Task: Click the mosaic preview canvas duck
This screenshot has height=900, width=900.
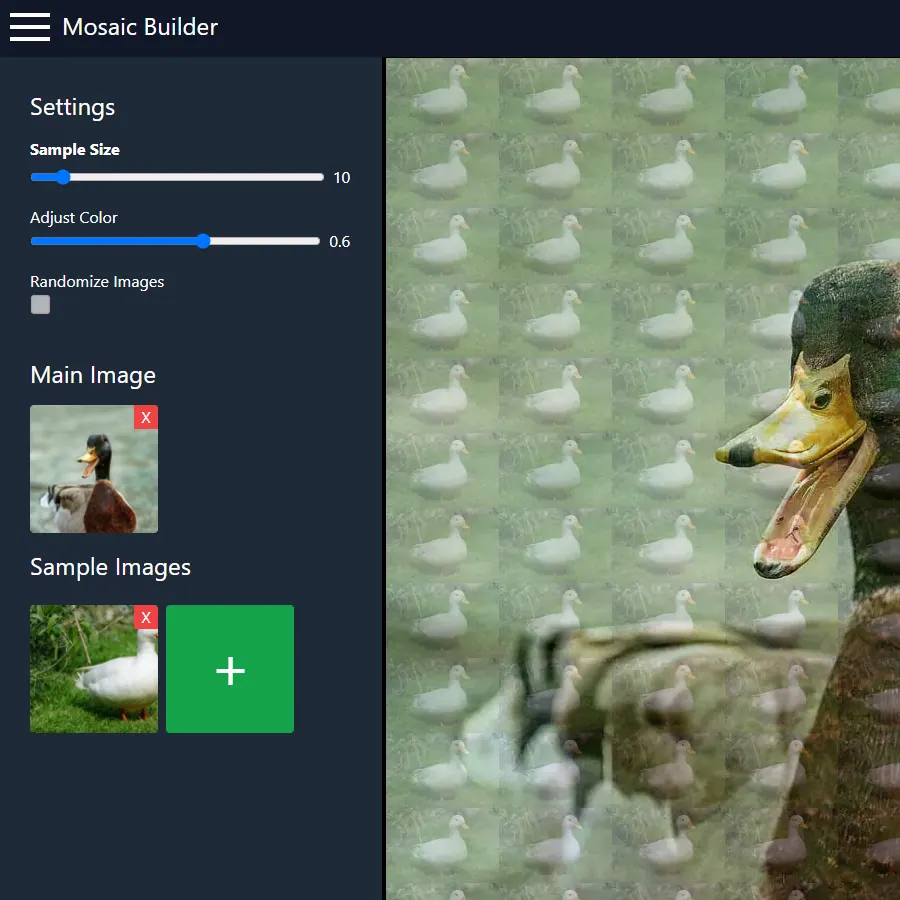Action: point(643,479)
